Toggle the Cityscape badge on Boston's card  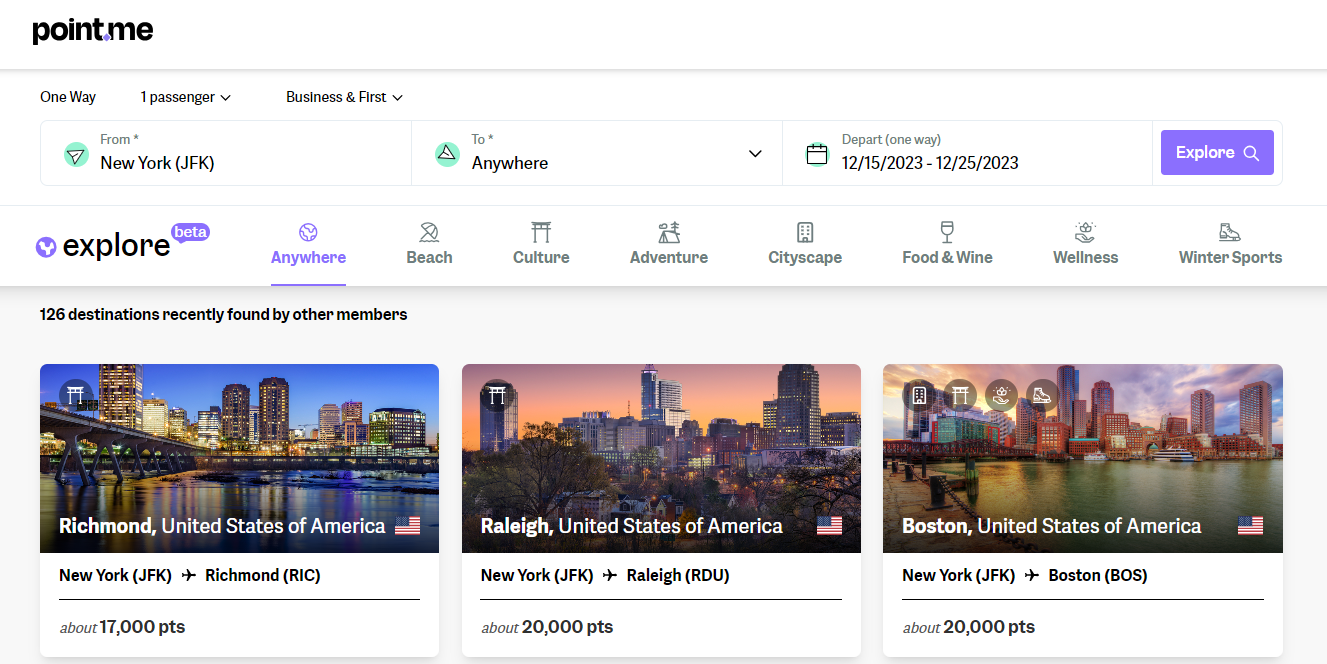(918, 395)
